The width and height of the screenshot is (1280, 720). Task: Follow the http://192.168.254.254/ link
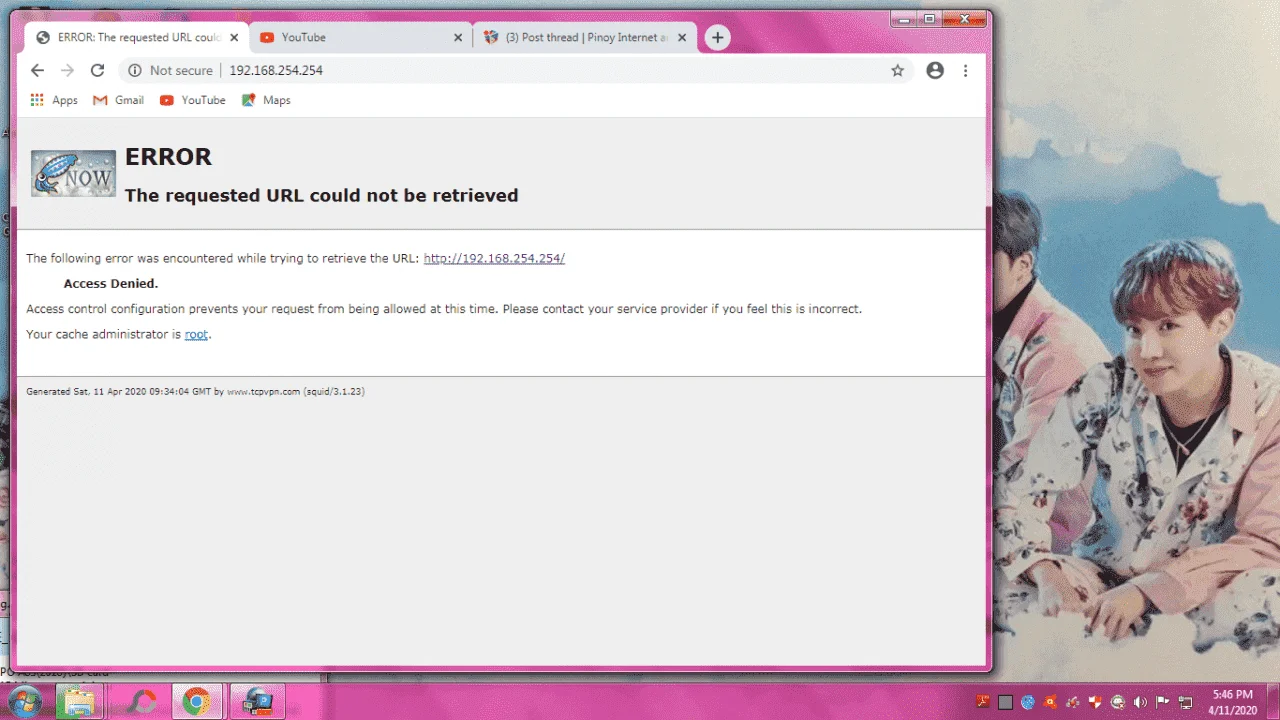click(494, 258)
